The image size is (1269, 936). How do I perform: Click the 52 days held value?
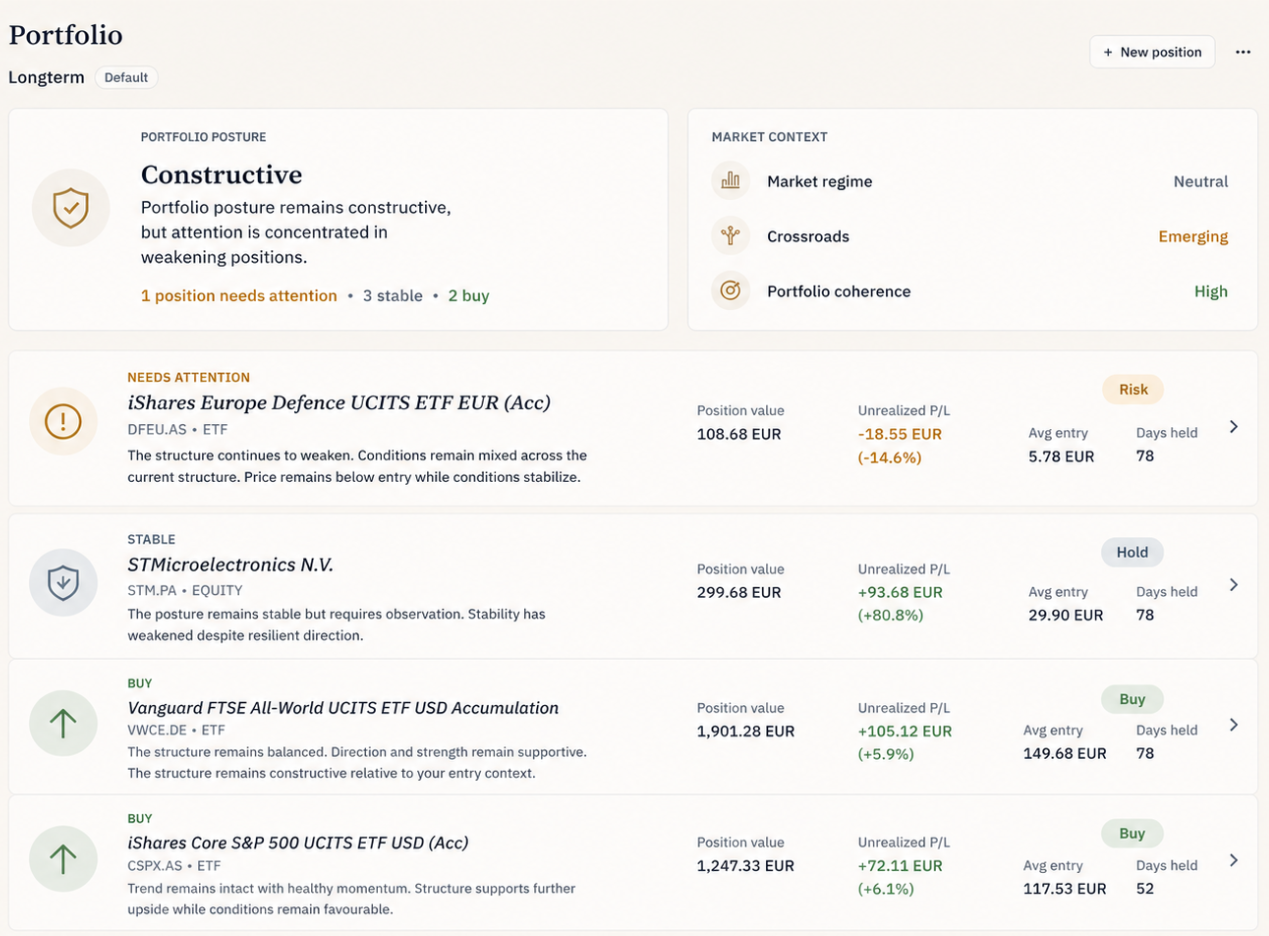(1145, 889)
